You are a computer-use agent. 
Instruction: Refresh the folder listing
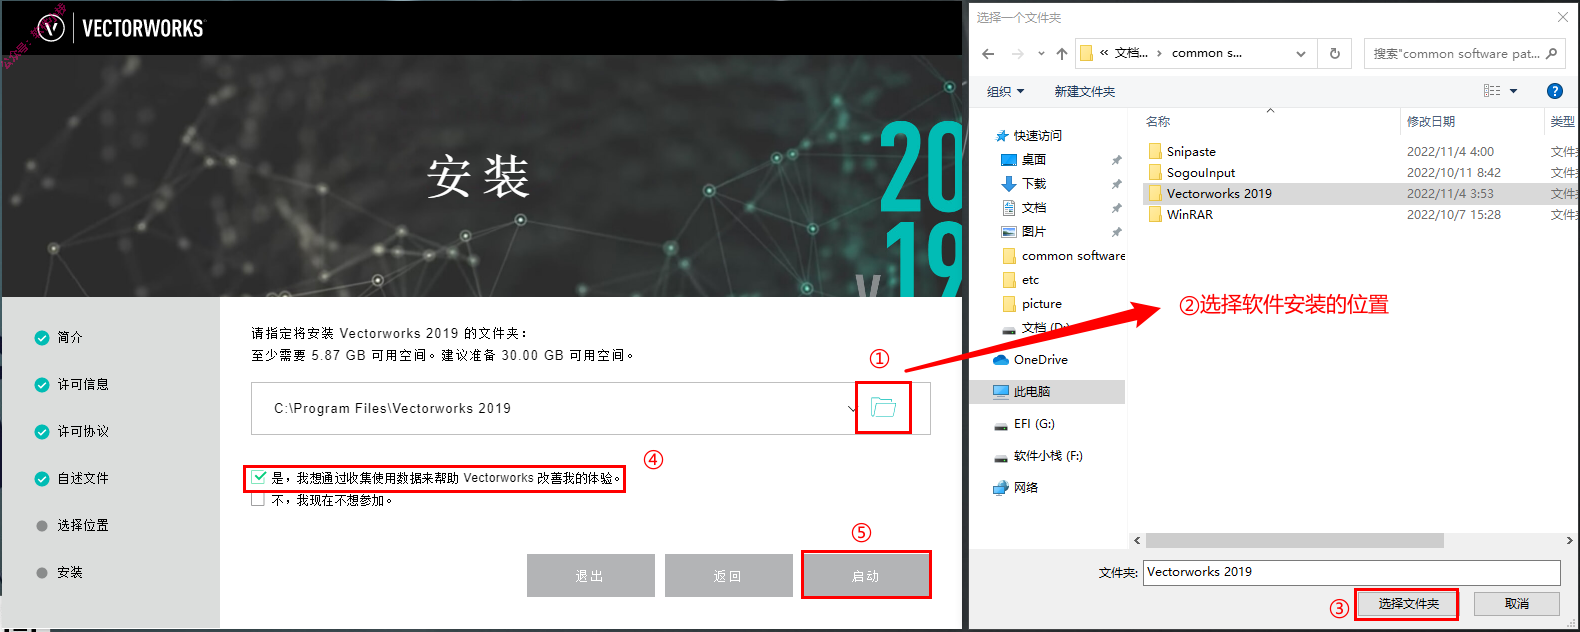[1335, 54]
